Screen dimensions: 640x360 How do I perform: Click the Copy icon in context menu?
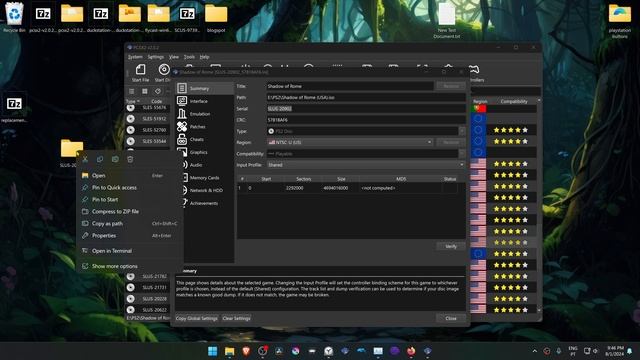point(100,159)
